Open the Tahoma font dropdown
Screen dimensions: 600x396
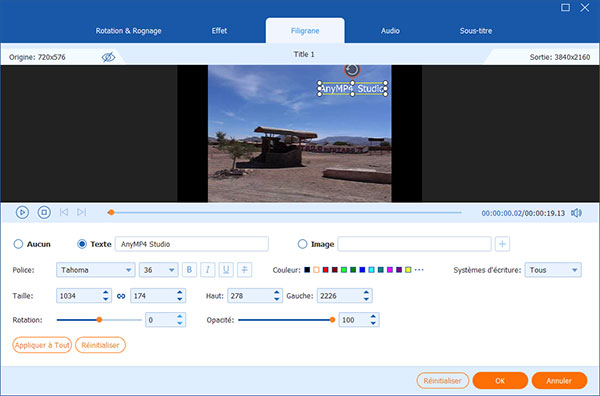[96, 270]
